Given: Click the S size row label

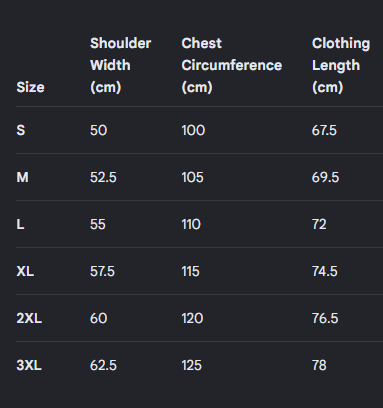Looking at the screenshot, I should (x=21, y=130).
